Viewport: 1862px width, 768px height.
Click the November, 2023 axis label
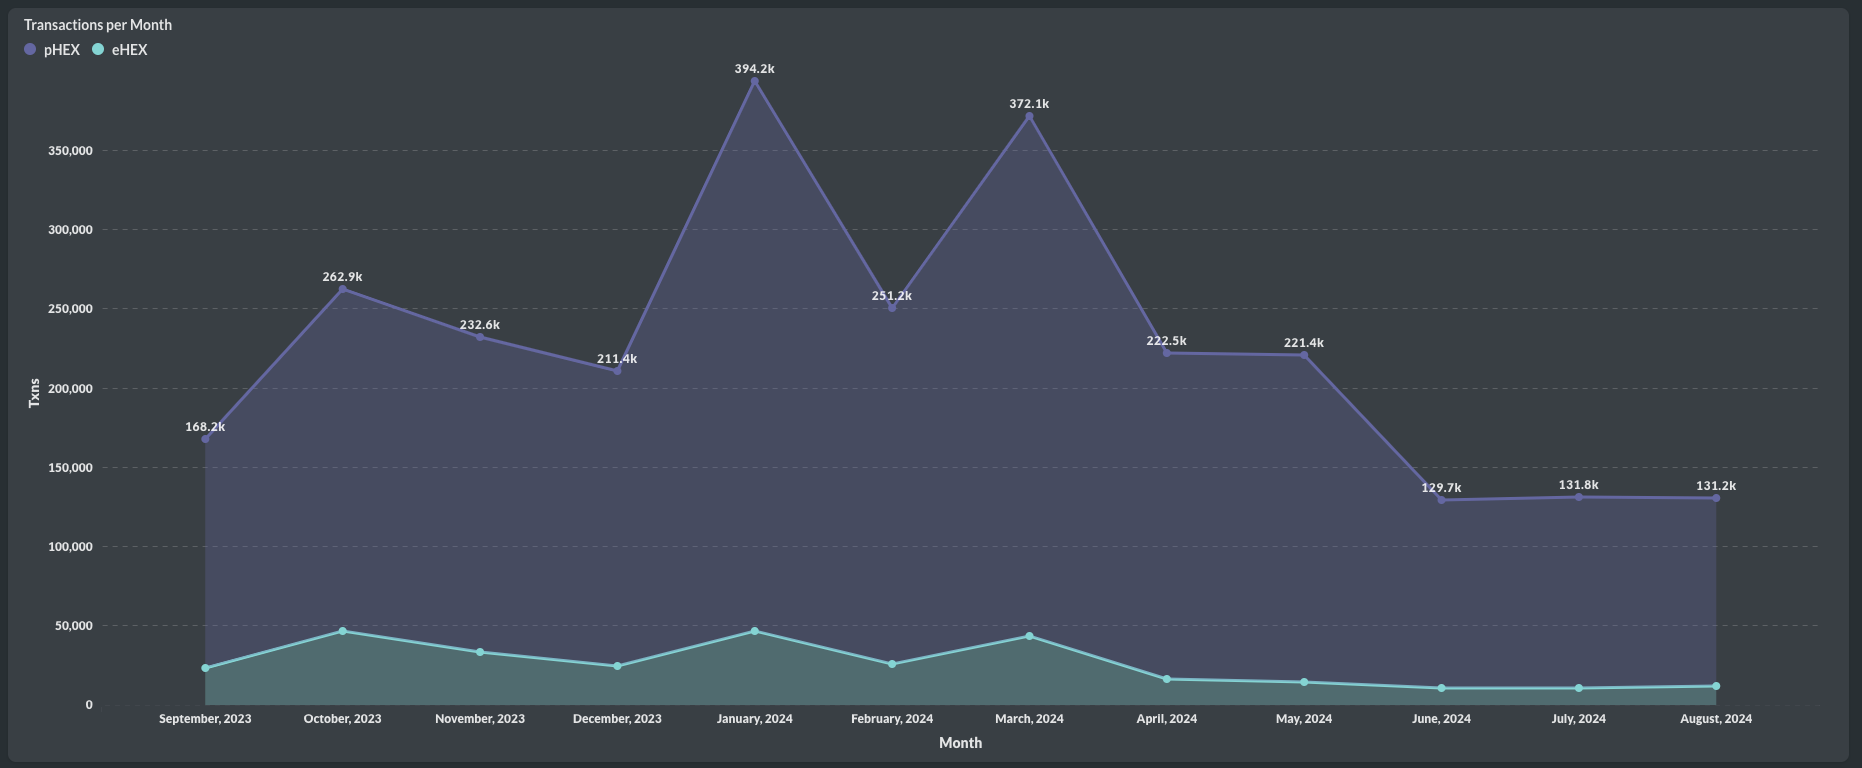pyautogui.click(x=480, y=719)
